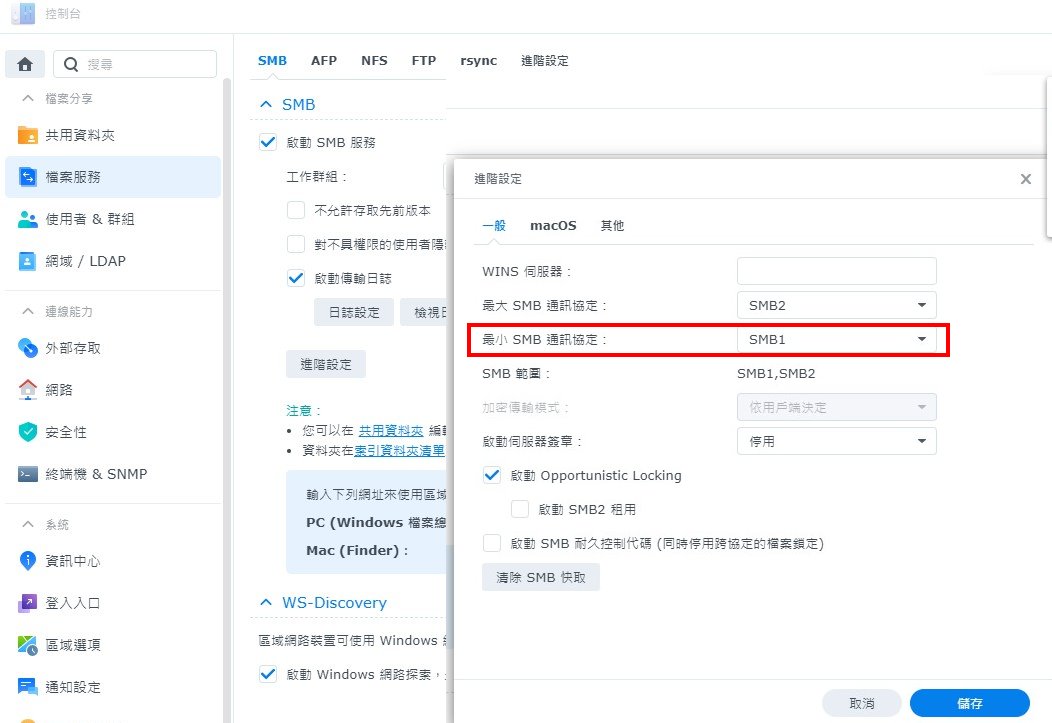
Task: Click the home icon in sidebar
Action: 25,64
